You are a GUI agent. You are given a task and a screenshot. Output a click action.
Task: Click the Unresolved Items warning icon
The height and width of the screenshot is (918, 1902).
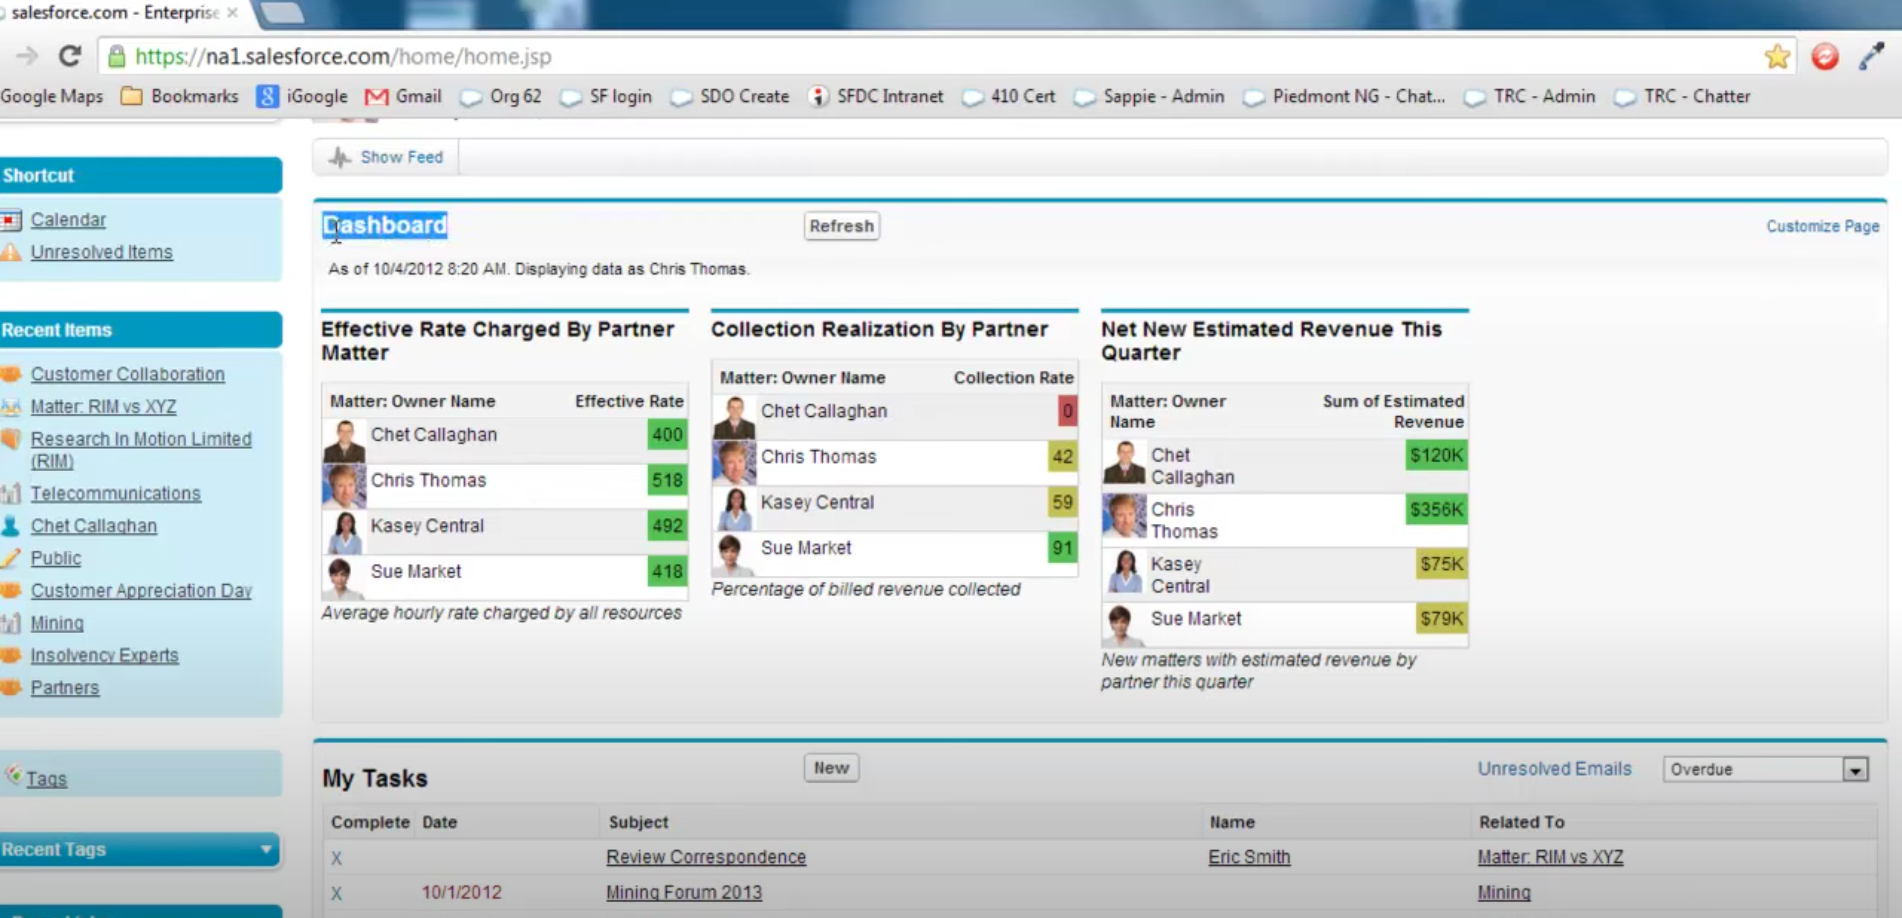11,252
